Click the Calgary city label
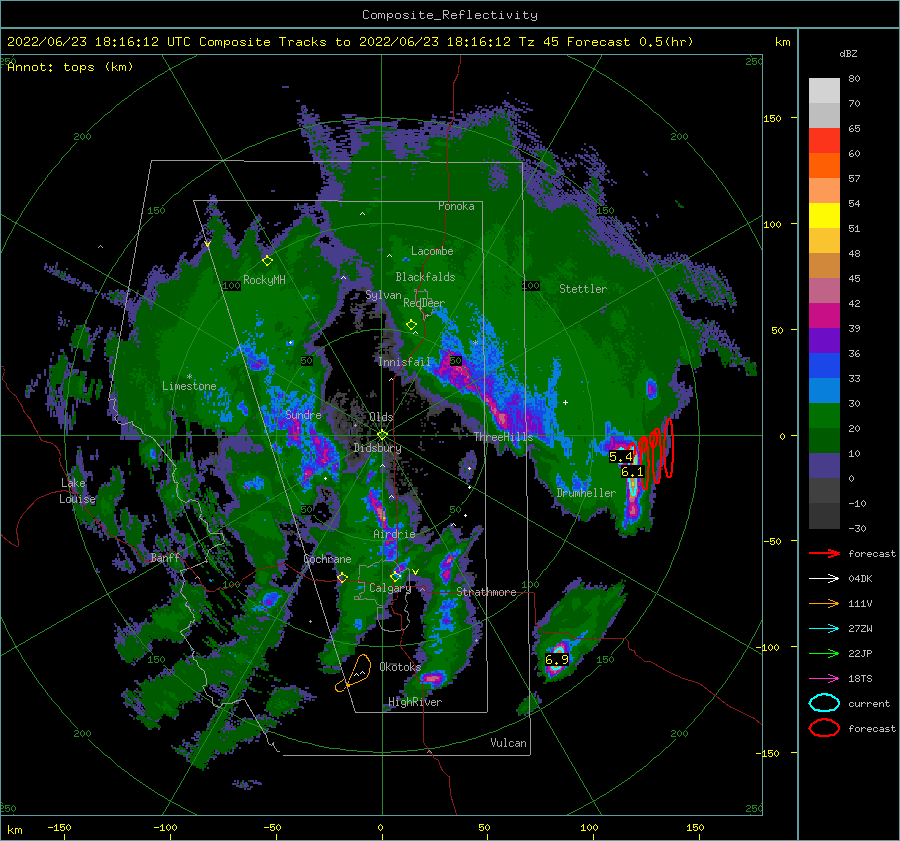Viewport: 900px width, 841px height. click(390, 588)
